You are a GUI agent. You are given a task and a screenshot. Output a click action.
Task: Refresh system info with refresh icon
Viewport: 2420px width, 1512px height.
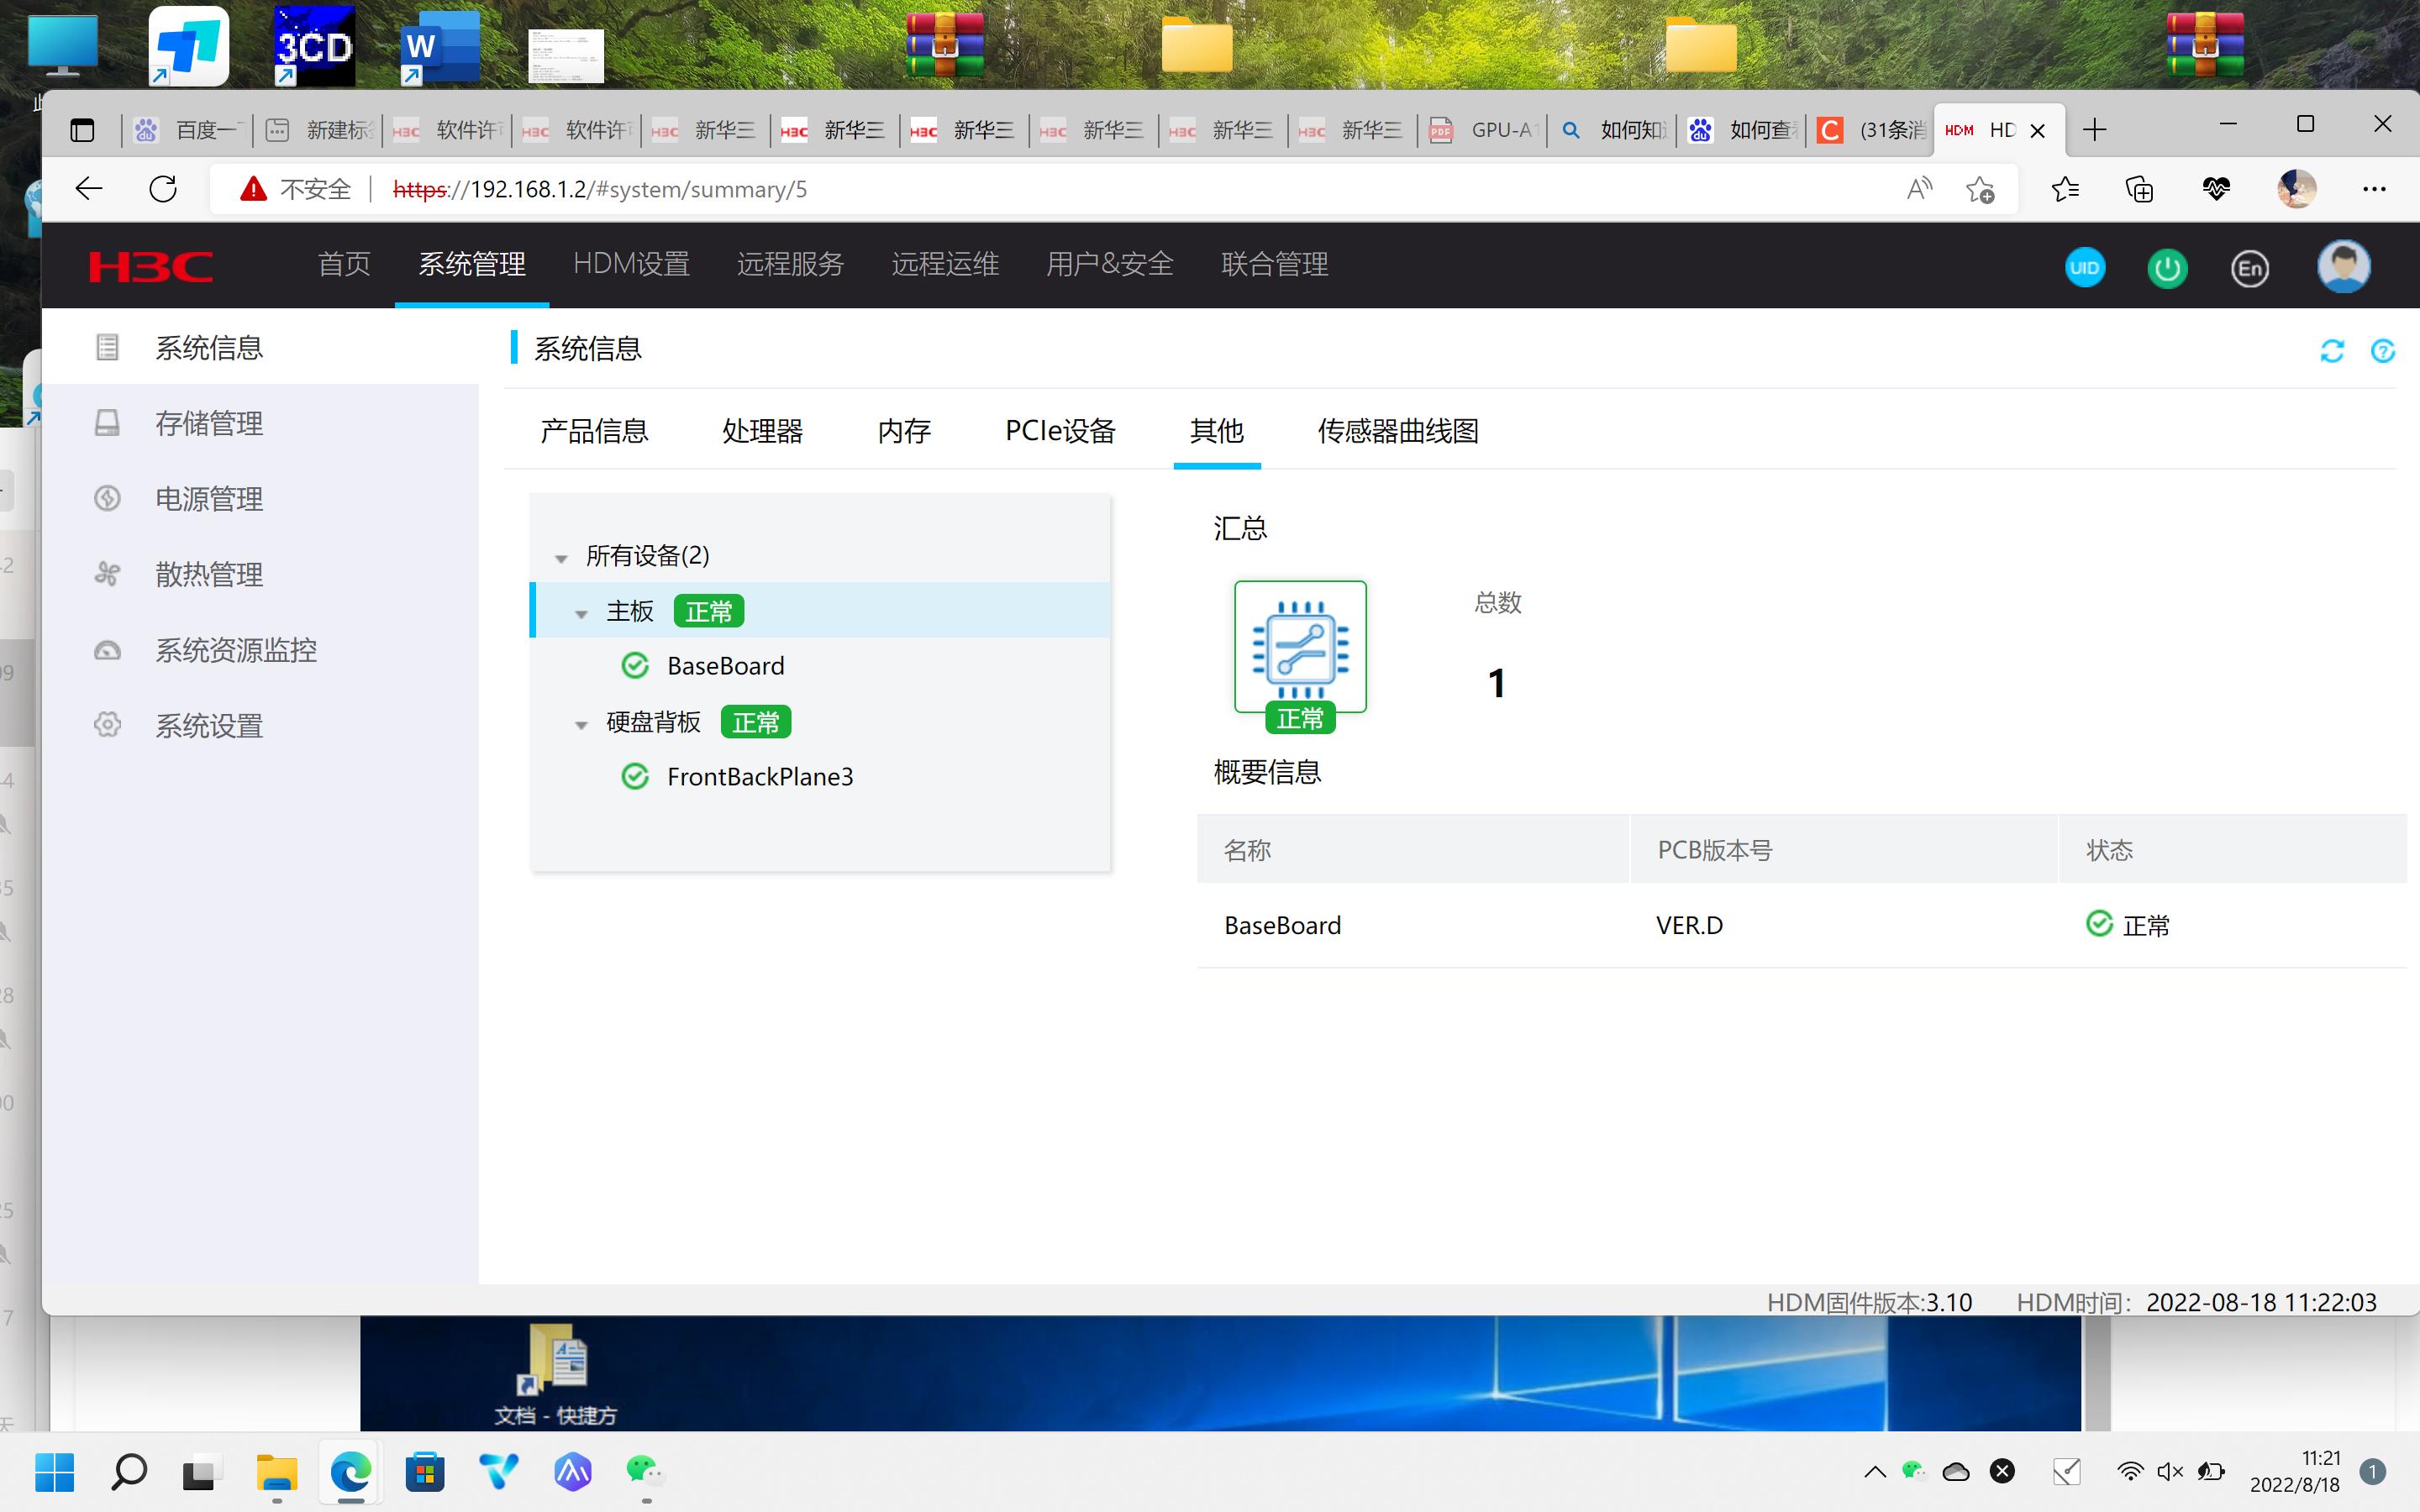pyautogui.click(x=2332, y=351)
